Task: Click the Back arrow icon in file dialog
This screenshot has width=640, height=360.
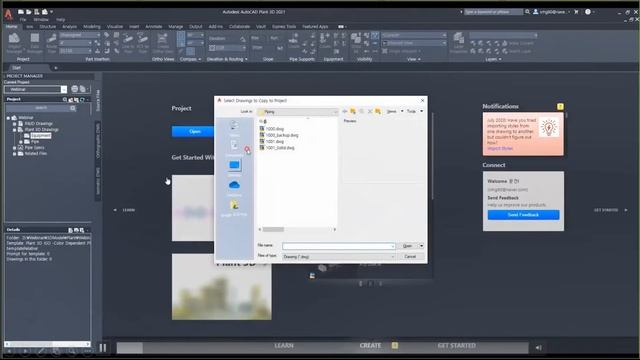Action: 345,111
